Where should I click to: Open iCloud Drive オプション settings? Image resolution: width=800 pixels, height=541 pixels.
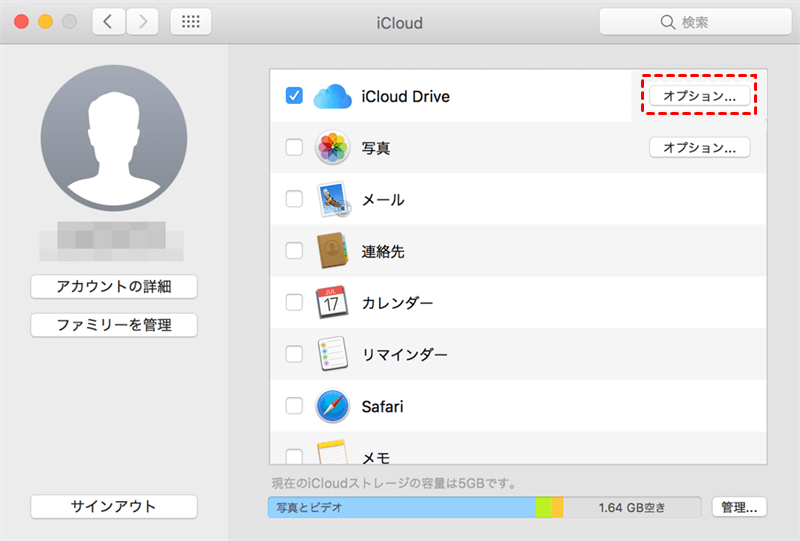699,96
